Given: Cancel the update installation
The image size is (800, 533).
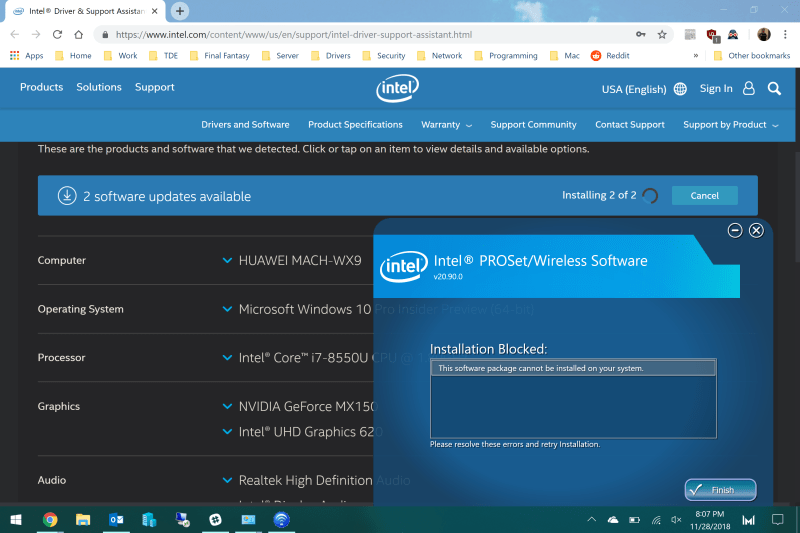Looking at the screenshot, I should point(705,195).
